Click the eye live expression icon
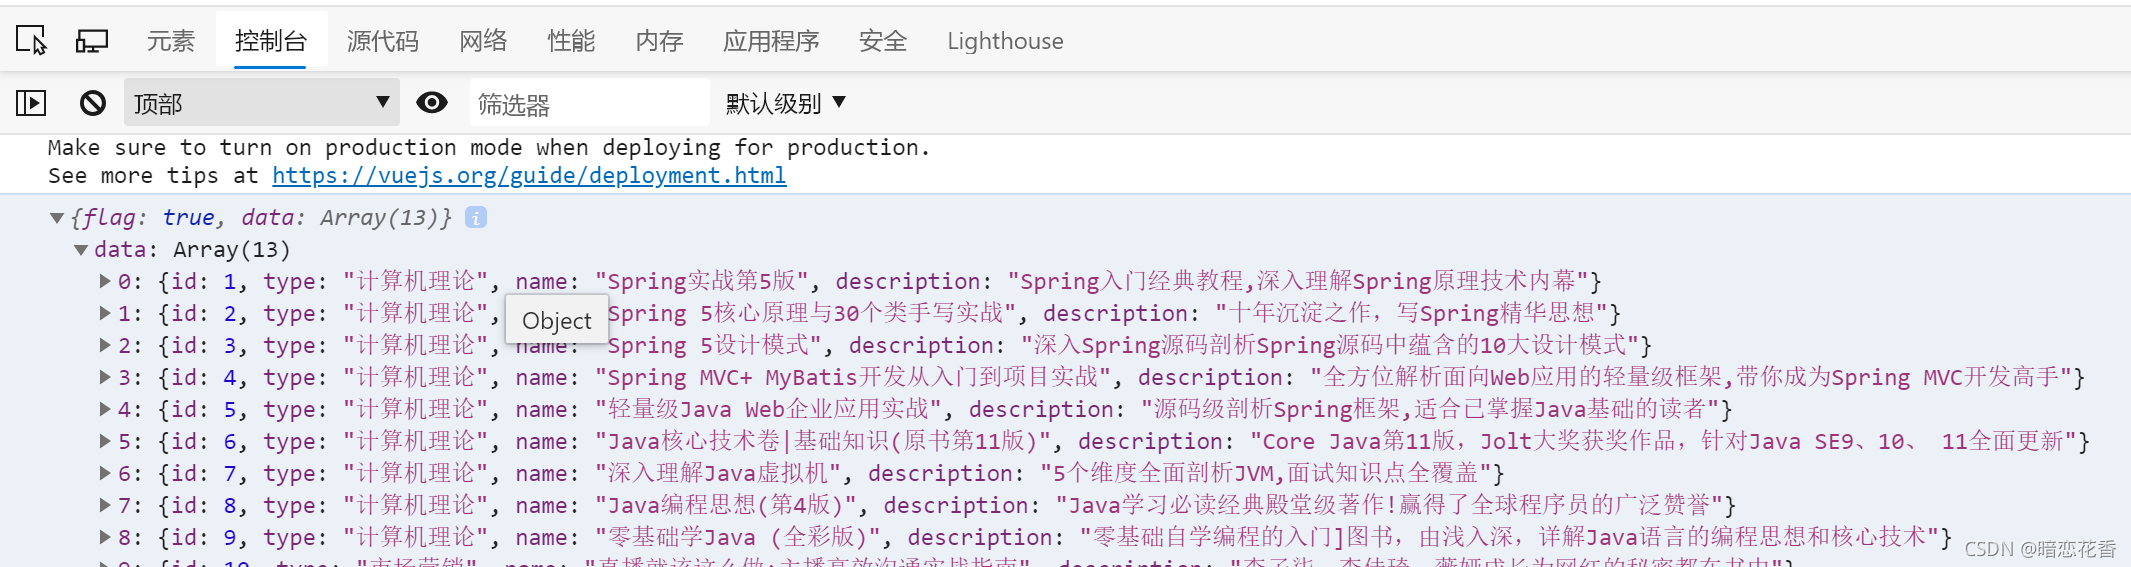This screenshot has width=2131, height=567. coord(432,103)
